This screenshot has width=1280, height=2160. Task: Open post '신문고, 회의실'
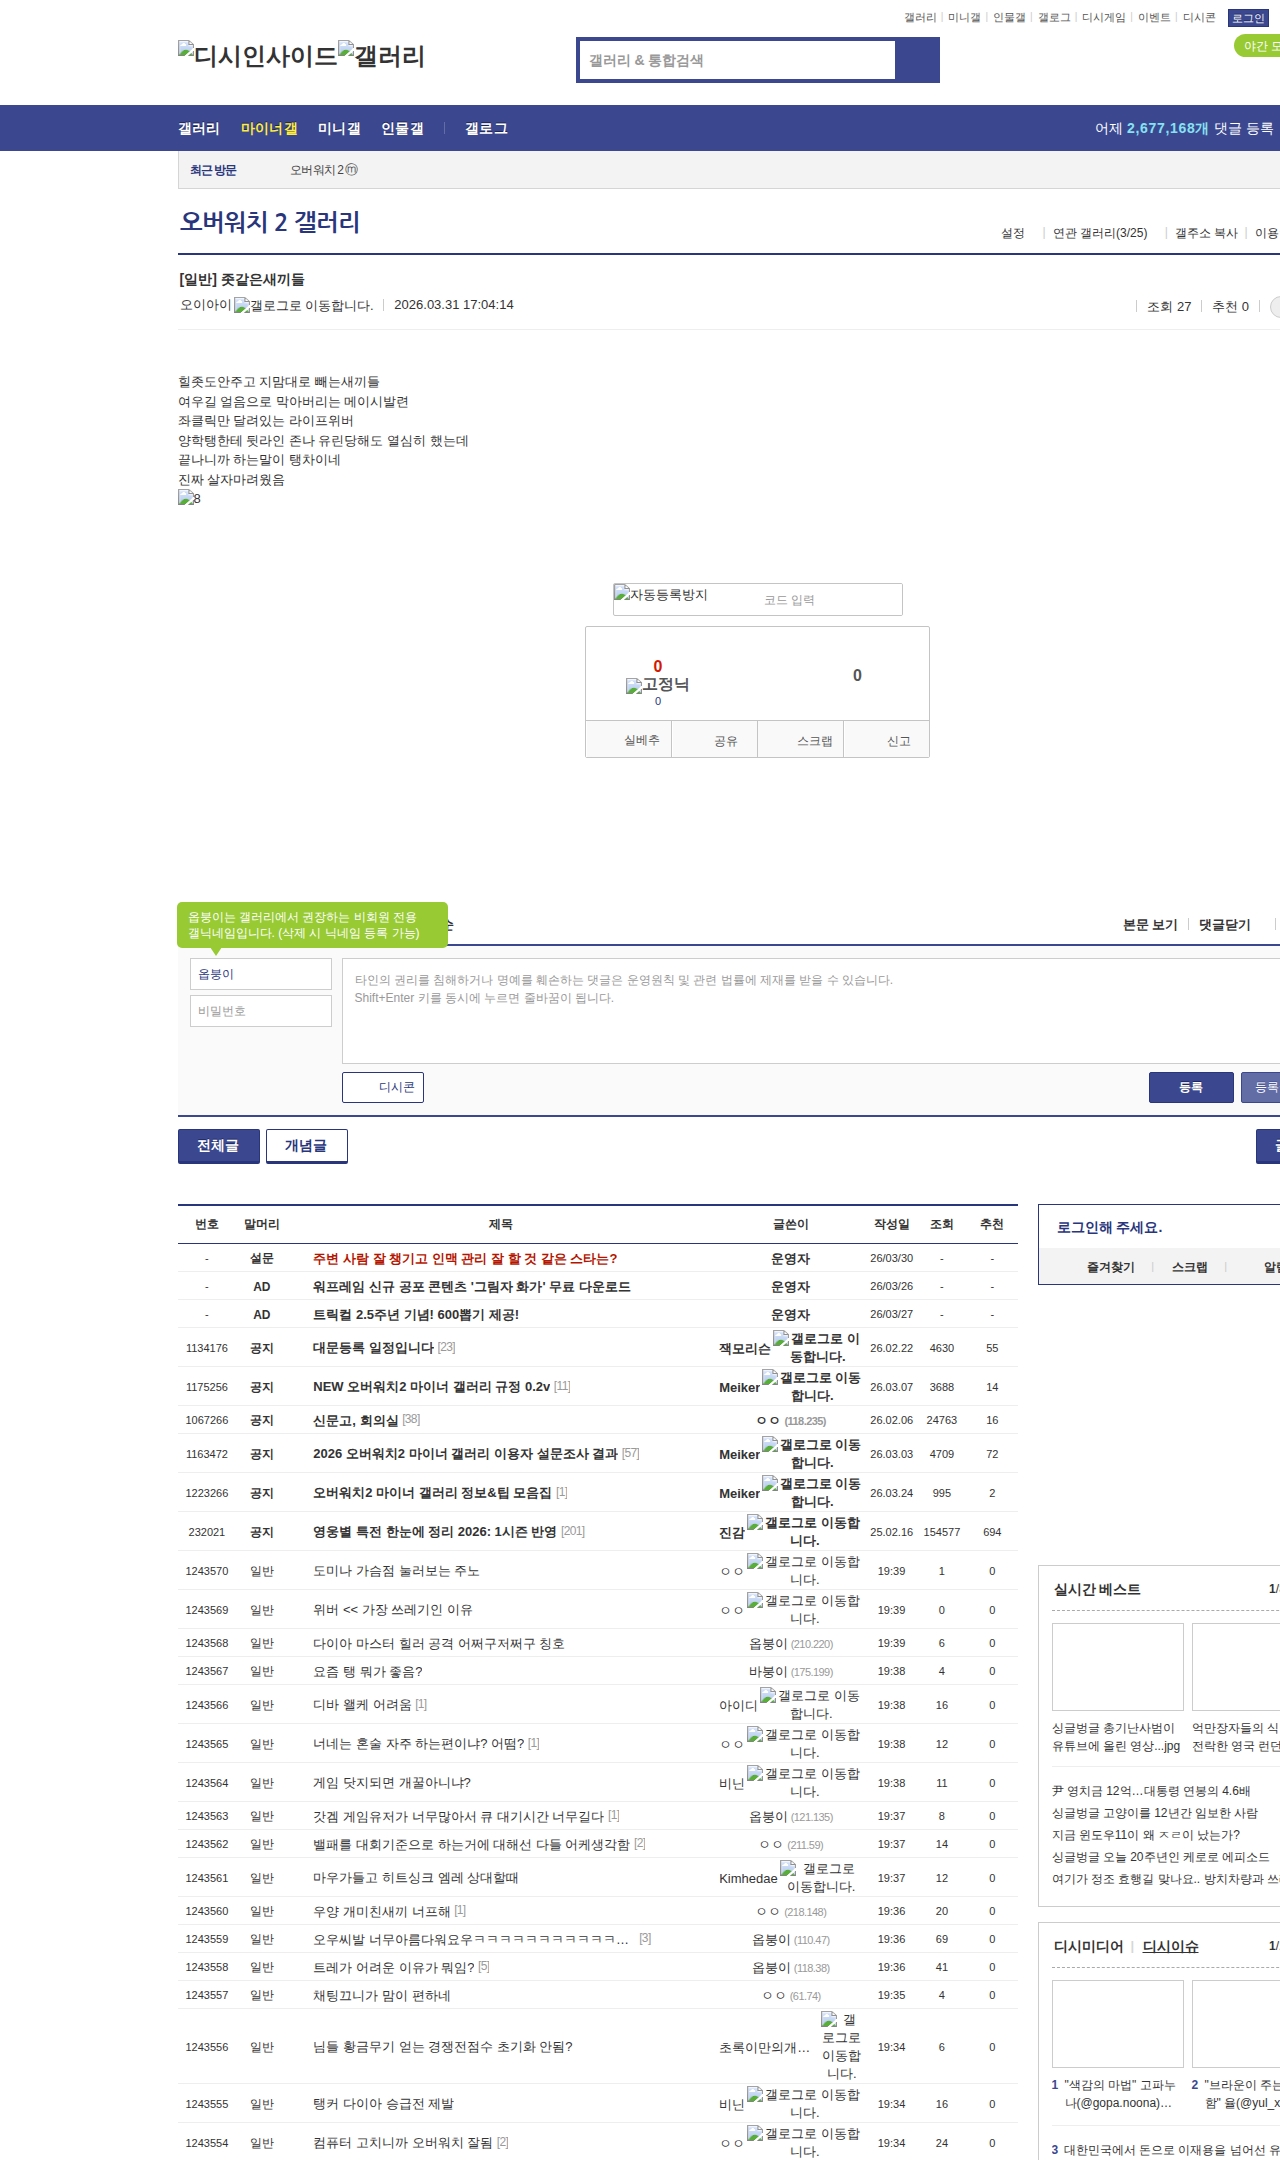point(355,1420)
